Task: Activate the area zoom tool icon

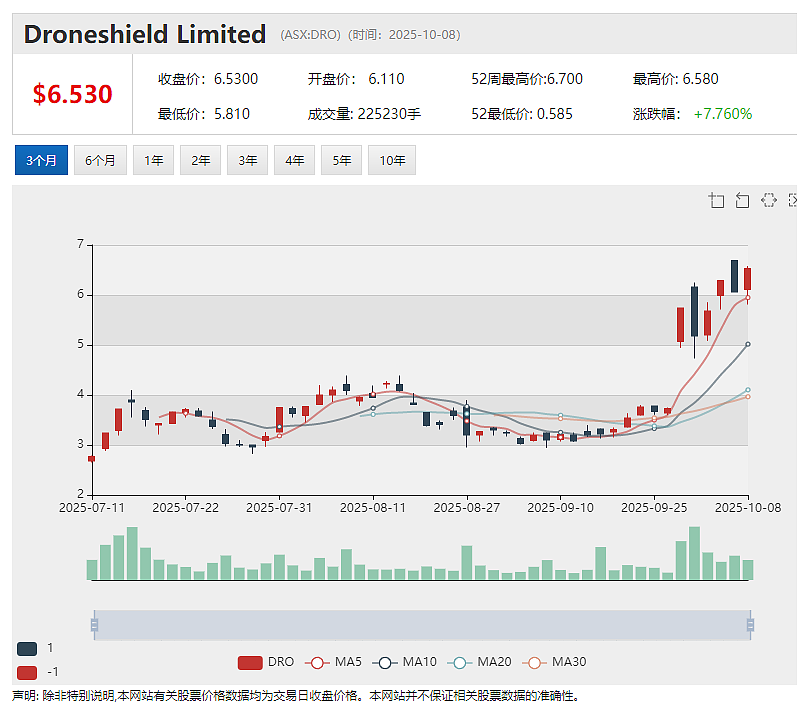Action: (716, 200)
